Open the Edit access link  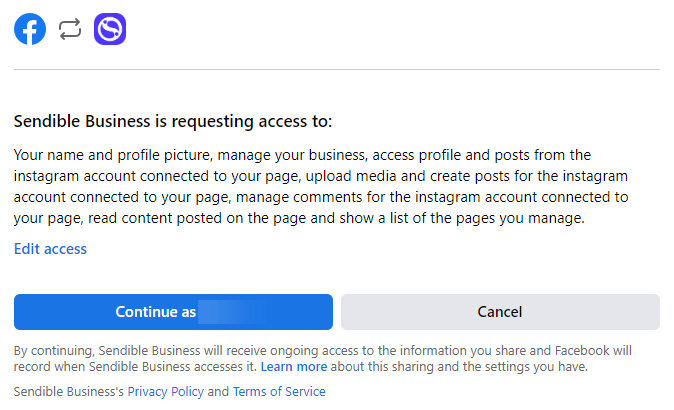coord(50,249)
